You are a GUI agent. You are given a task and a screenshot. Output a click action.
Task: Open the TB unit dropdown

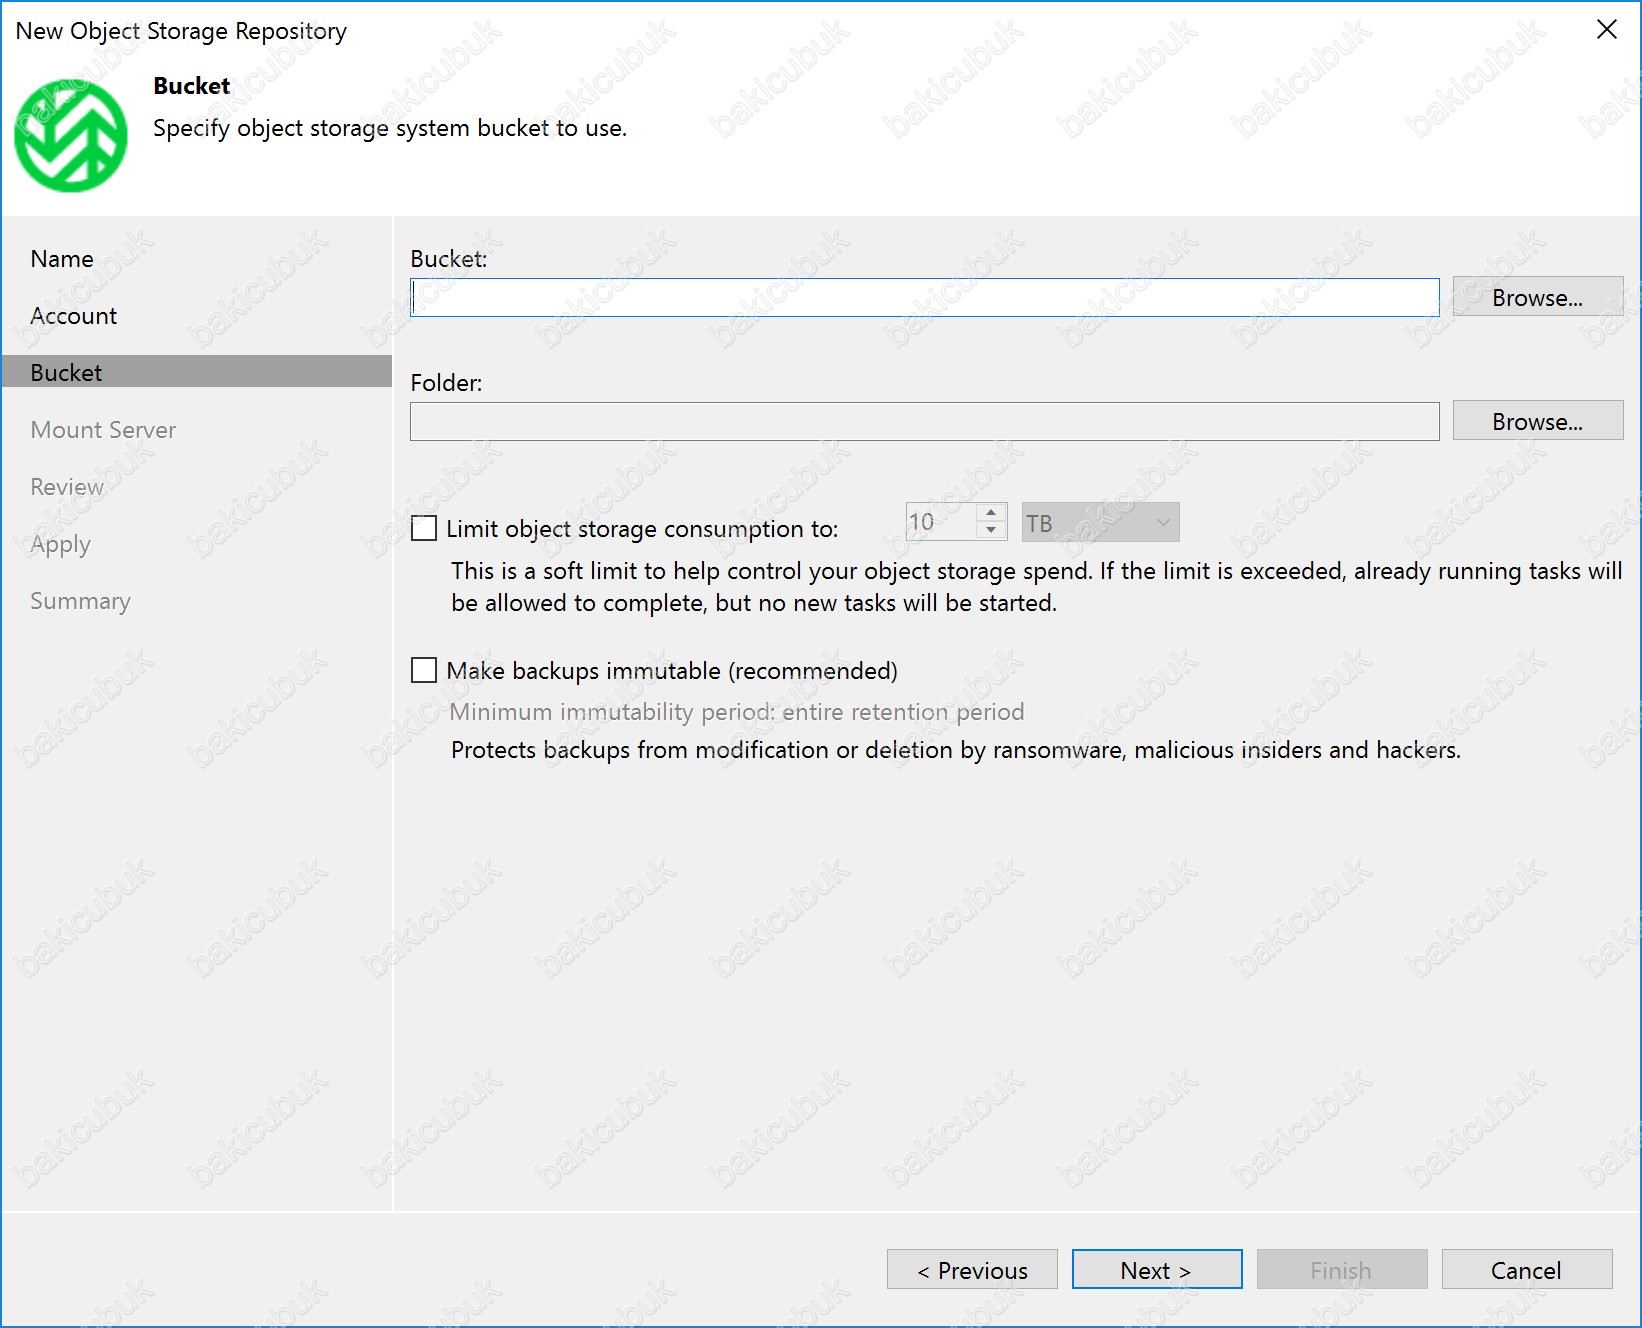click(x=1100, y=523)
